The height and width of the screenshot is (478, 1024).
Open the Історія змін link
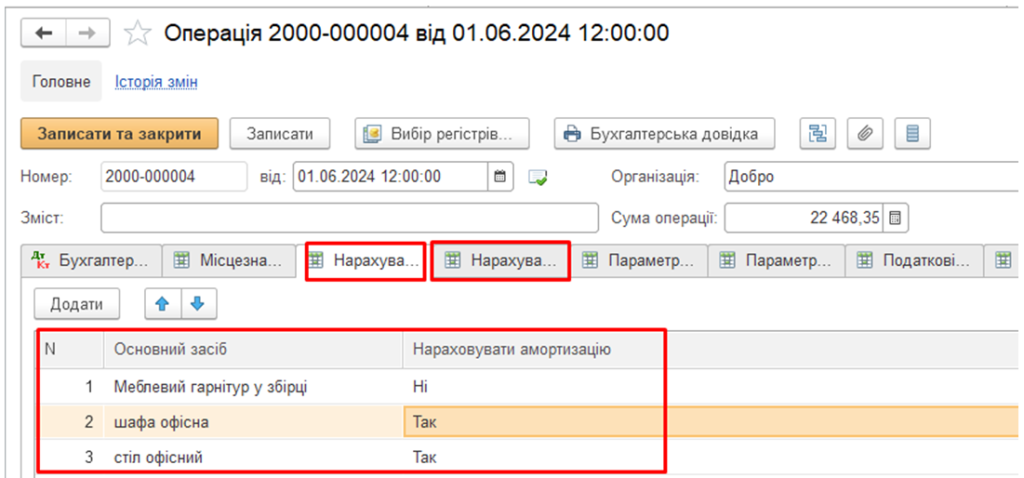(156, 82)
